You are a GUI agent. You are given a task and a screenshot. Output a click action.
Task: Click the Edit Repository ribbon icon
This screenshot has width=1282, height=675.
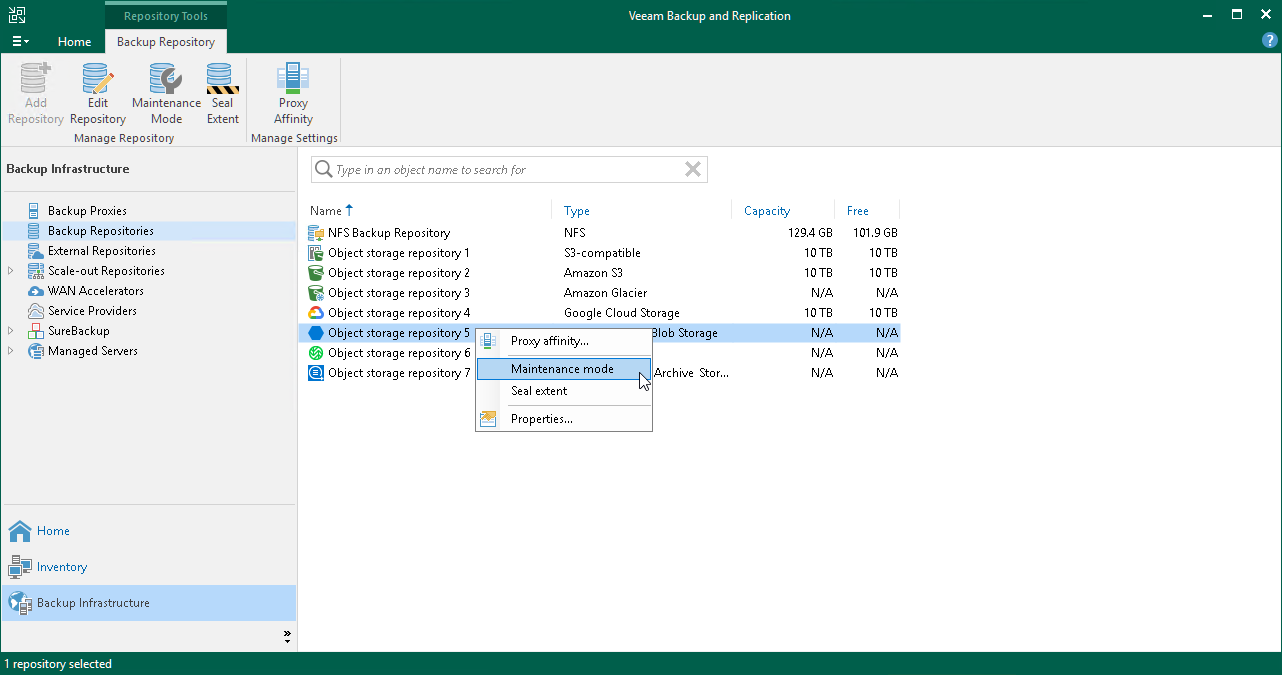click(x=98, y=78)
